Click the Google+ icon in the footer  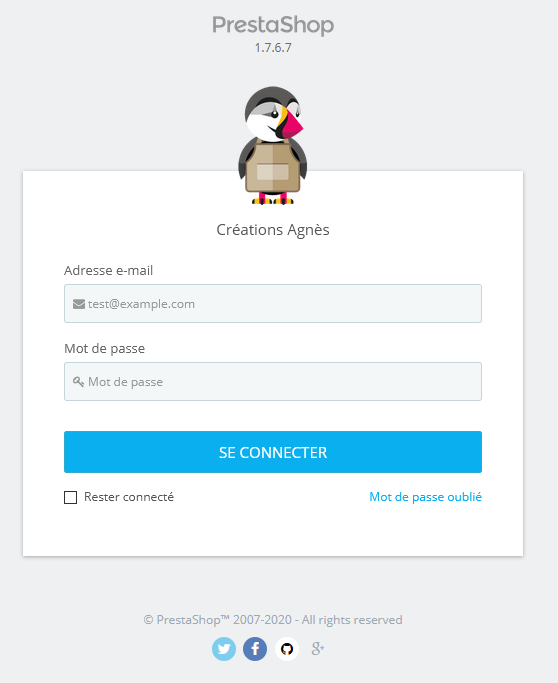pos(318,649)
